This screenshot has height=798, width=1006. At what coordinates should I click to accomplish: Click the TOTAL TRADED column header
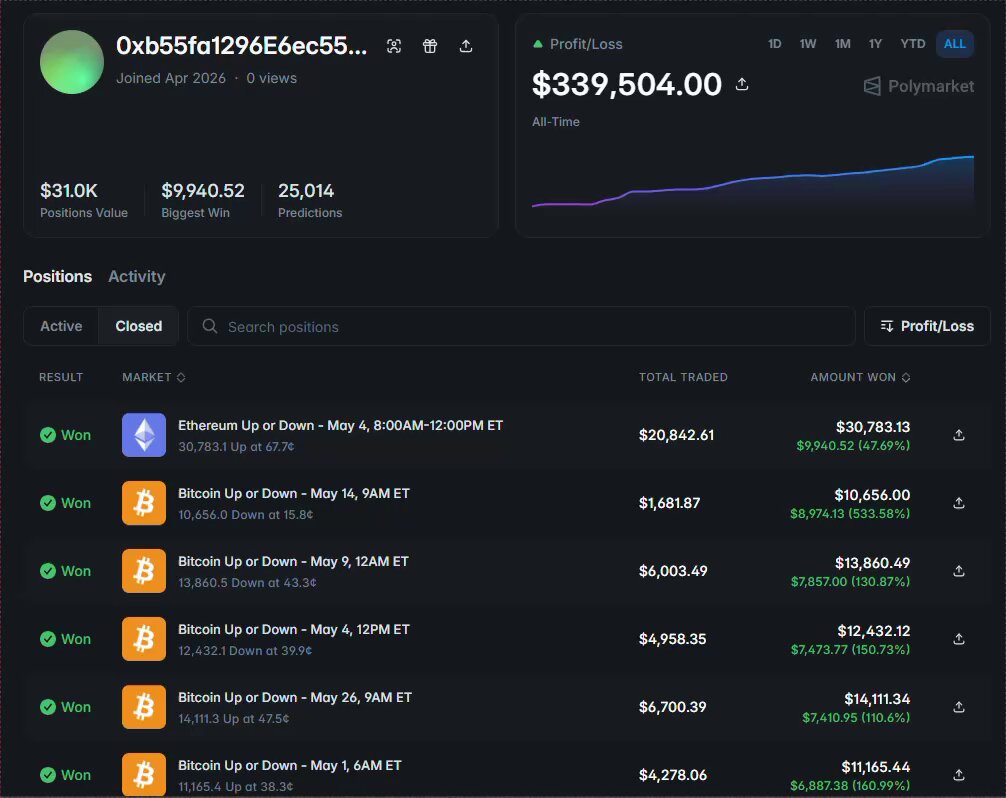[683, 377]
